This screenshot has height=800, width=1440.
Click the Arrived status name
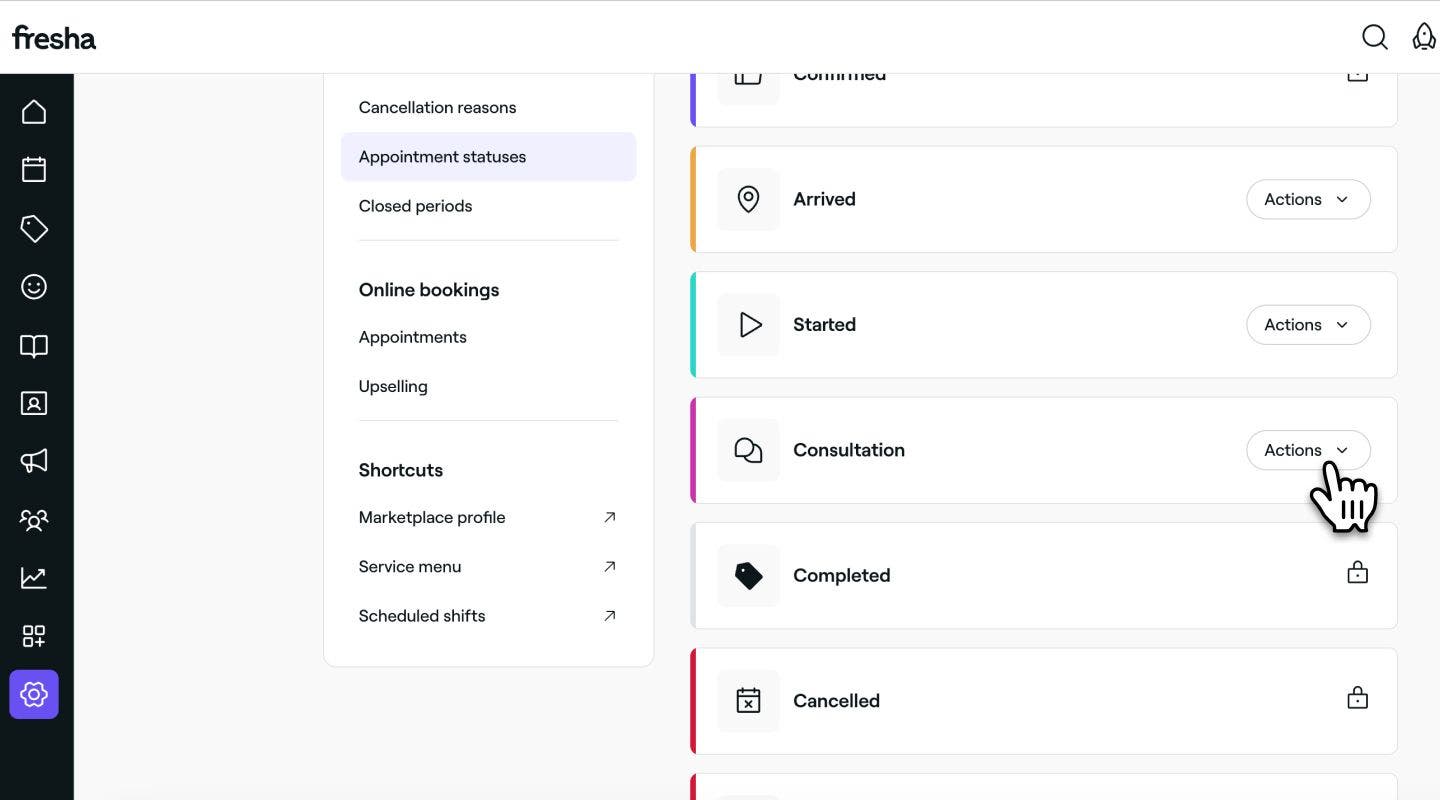(824, 199)
